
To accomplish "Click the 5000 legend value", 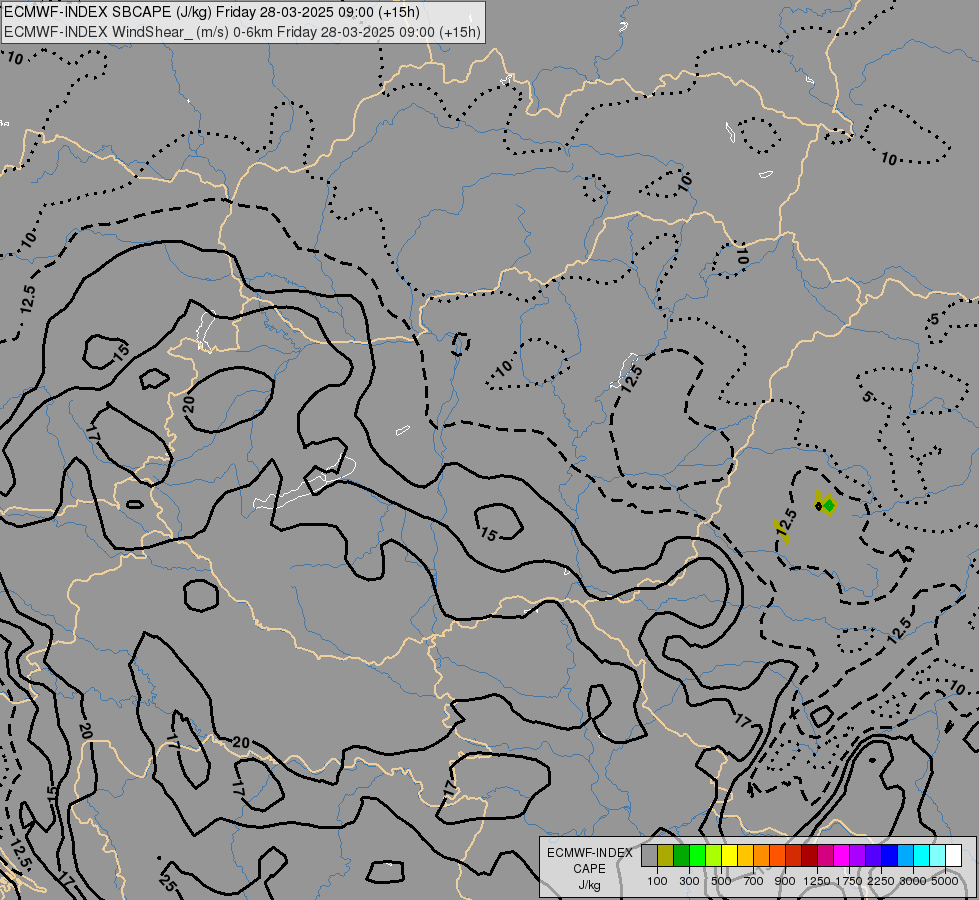I will click(x=945, y=881).
